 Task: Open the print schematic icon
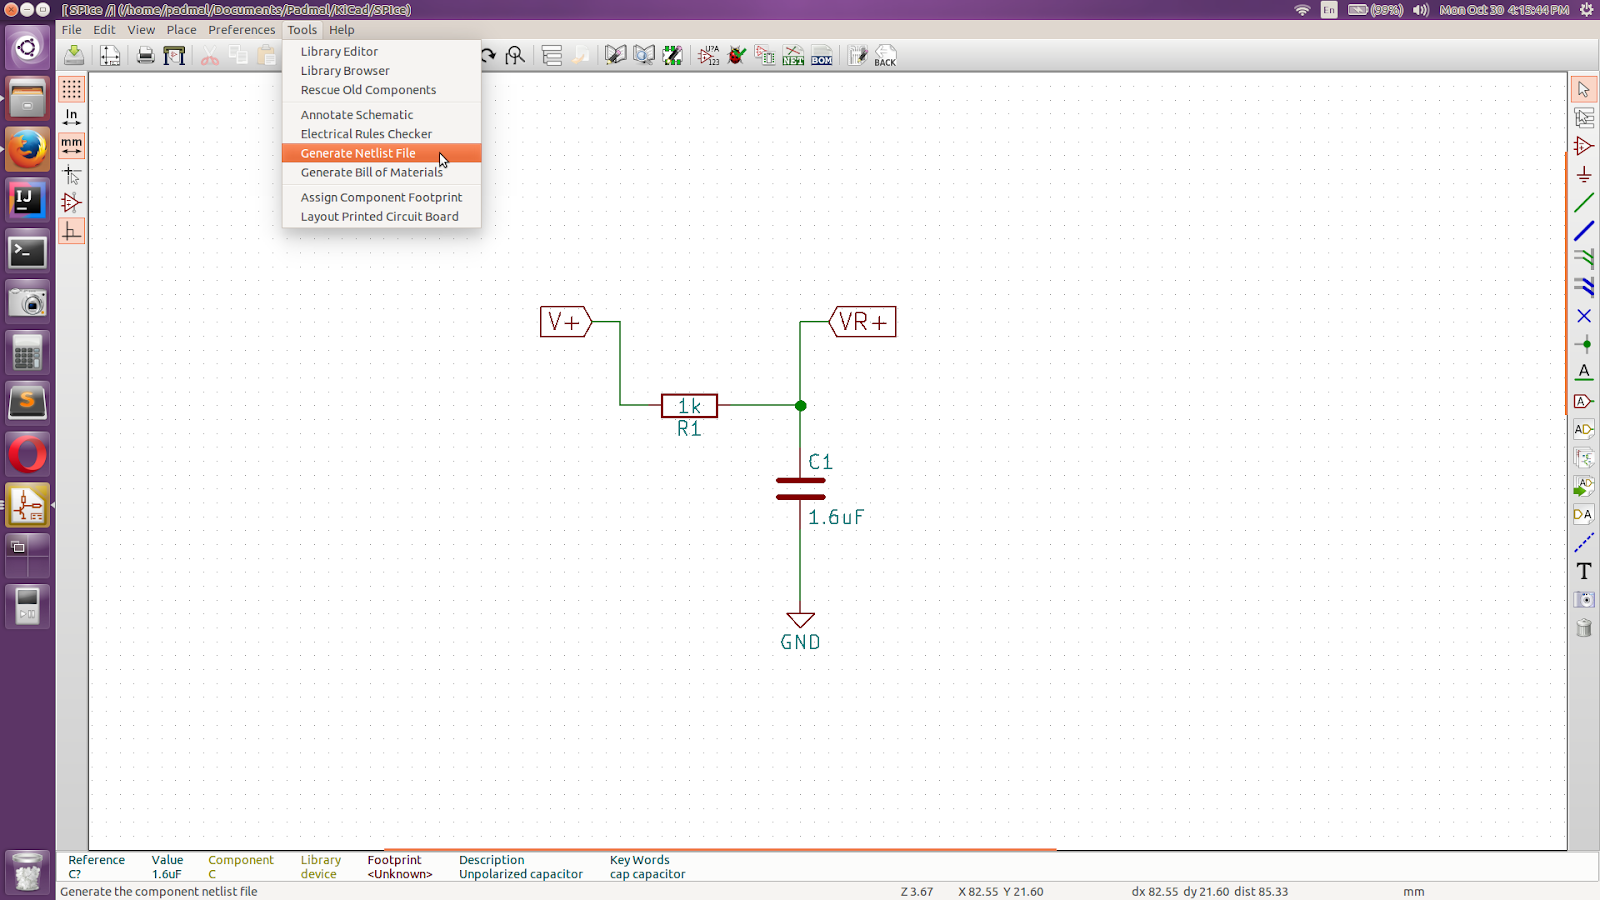[146, 55]
